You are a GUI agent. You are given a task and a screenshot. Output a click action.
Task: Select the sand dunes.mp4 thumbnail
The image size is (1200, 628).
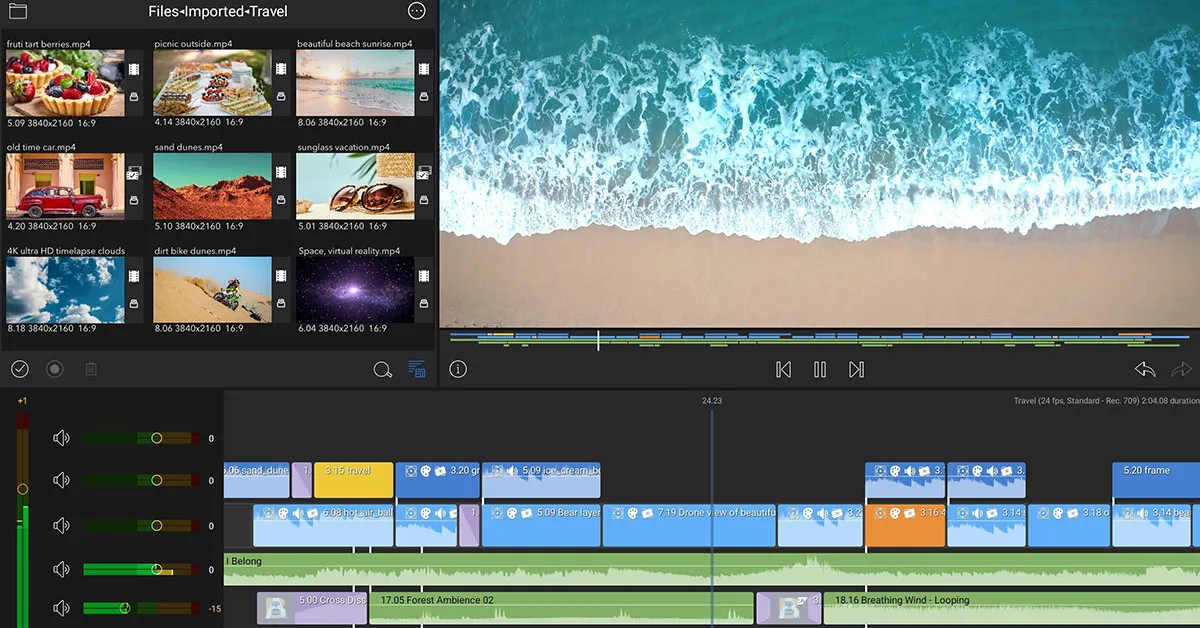pyautogui.click(x=212, y=186)
